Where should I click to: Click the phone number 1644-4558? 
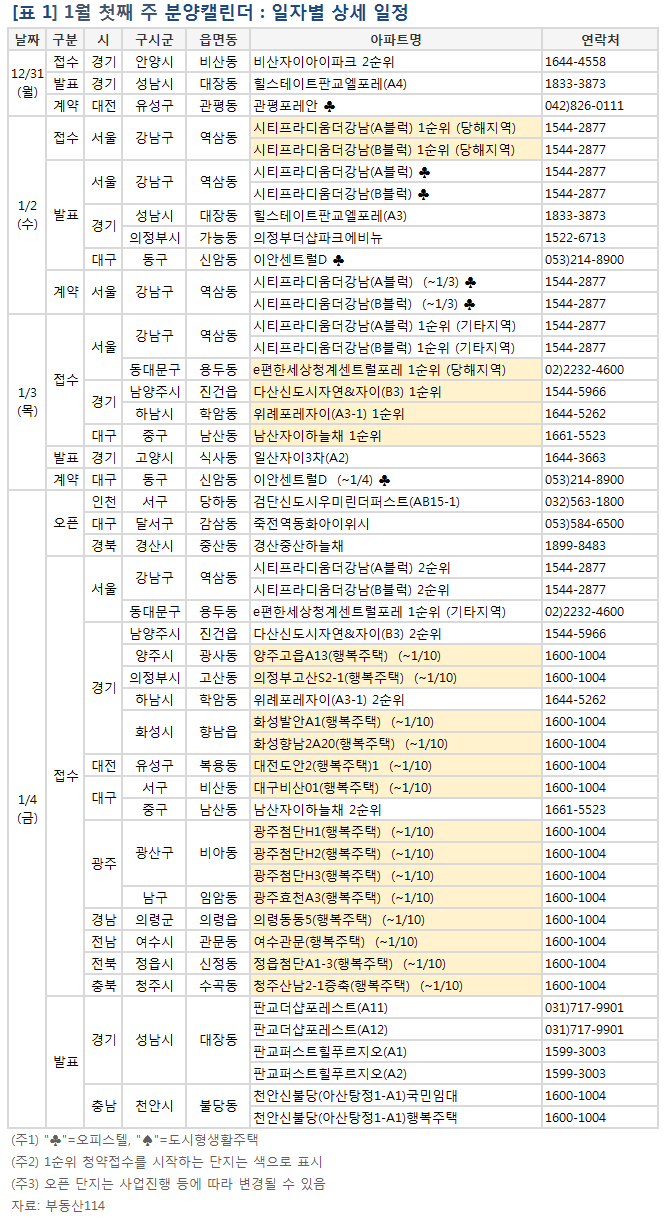click(x=575, y=61)
